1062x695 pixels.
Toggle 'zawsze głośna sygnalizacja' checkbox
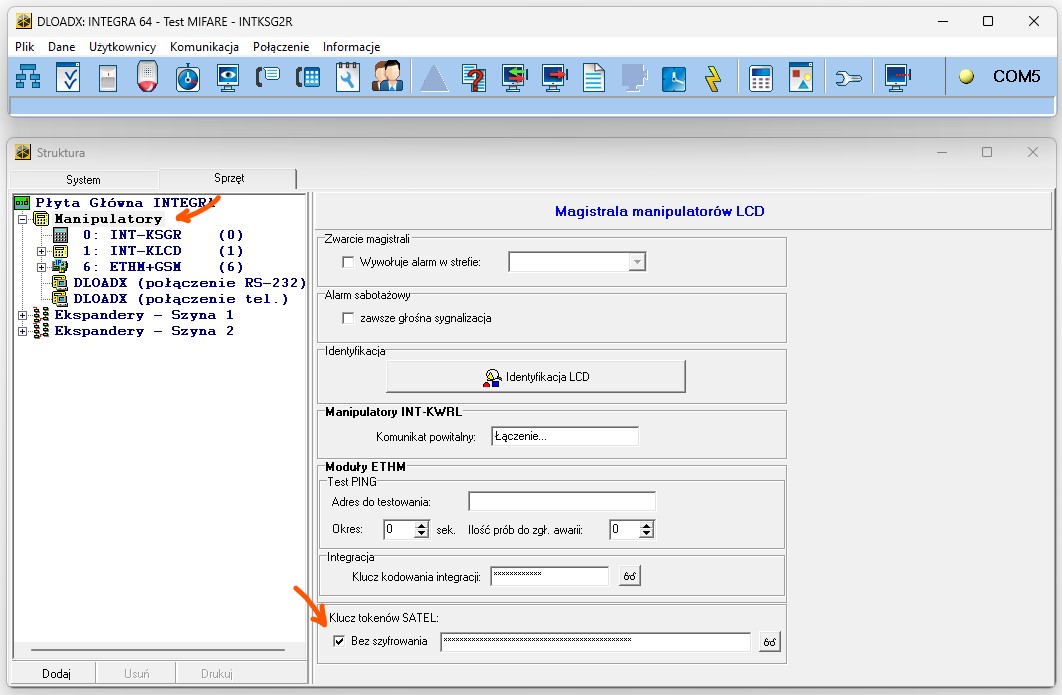(x=349, y=318)
